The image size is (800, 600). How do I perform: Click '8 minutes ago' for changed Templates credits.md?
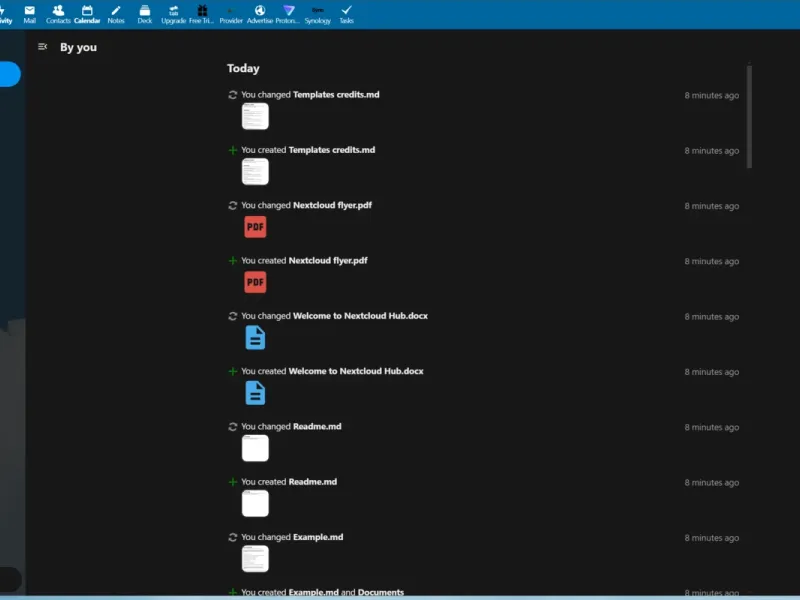click(x=712, y=95)
